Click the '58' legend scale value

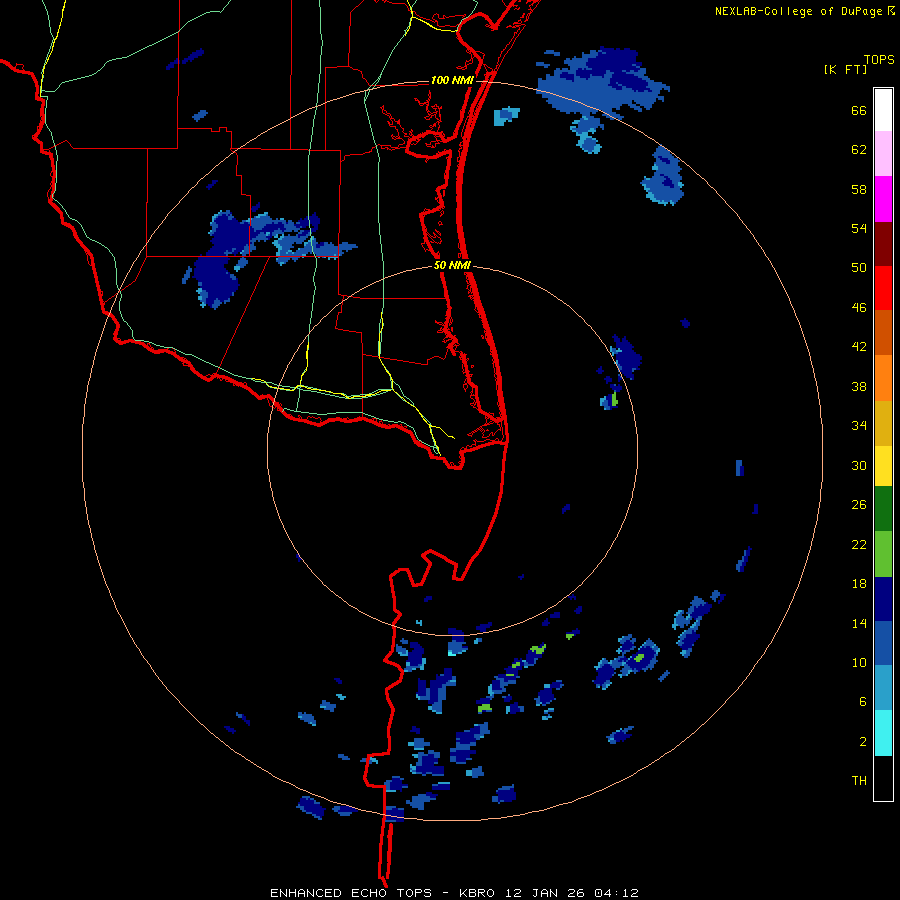pos(859,189)
